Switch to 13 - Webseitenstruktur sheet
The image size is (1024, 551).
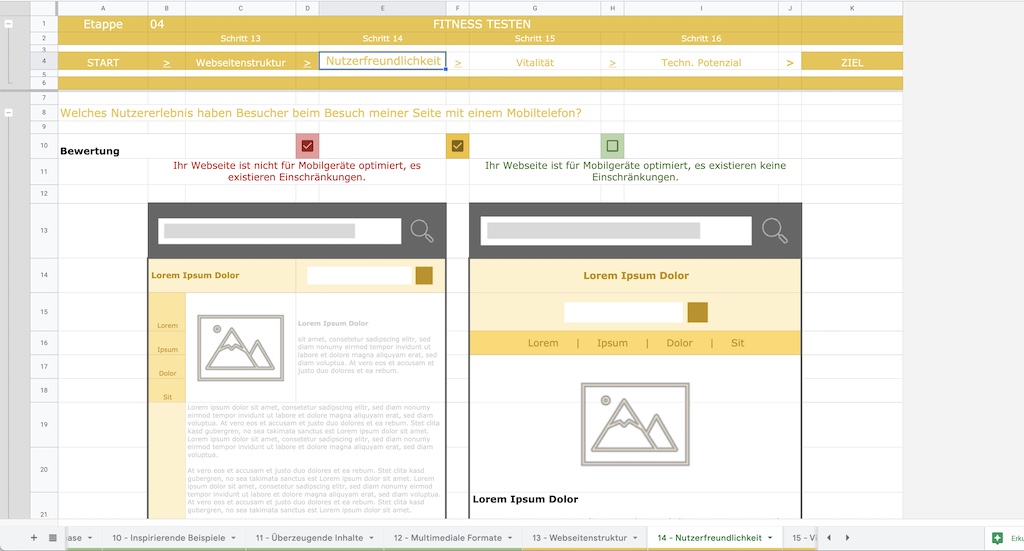pos(579,538)
